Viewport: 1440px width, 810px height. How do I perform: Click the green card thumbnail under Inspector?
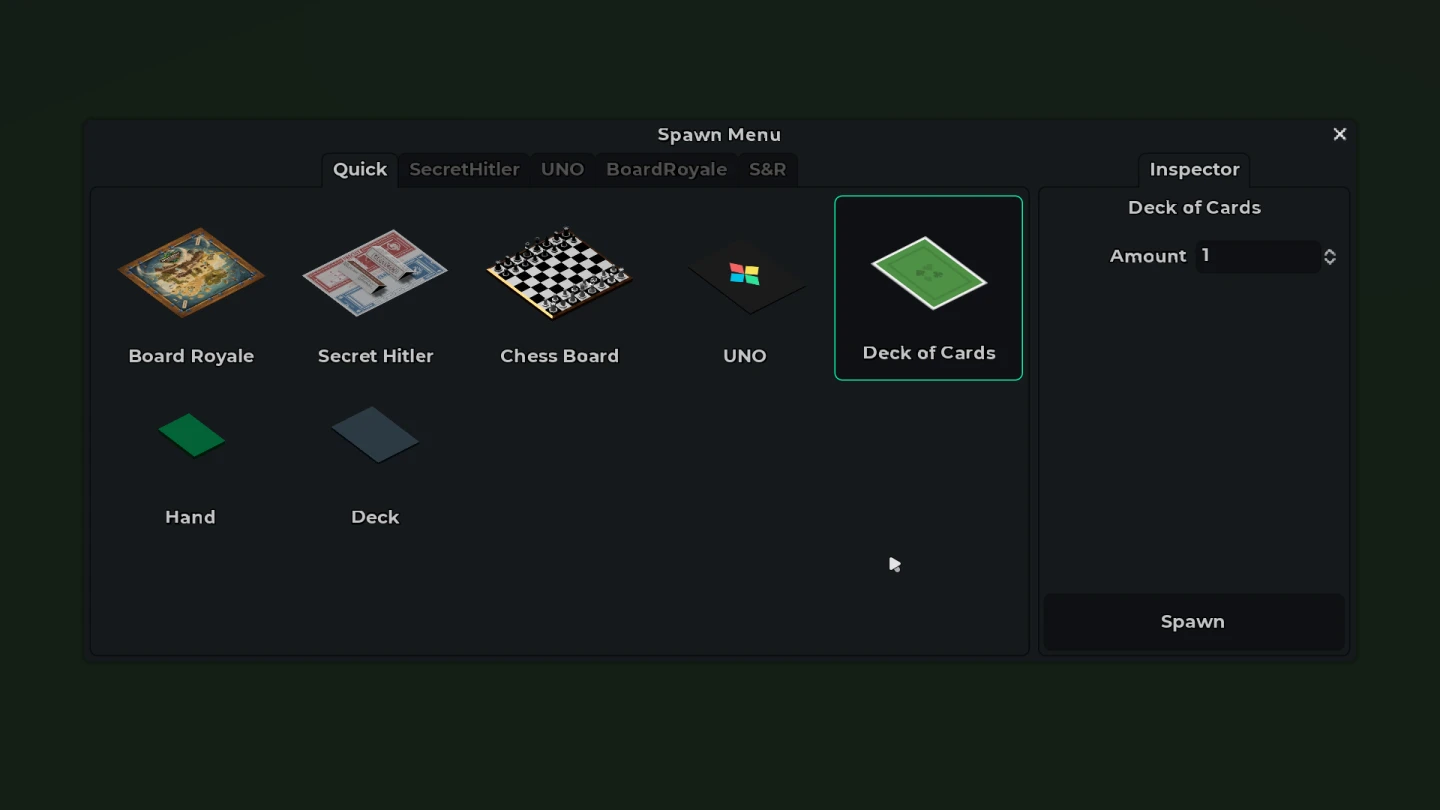pyautogui.click(x=928, y=270)
